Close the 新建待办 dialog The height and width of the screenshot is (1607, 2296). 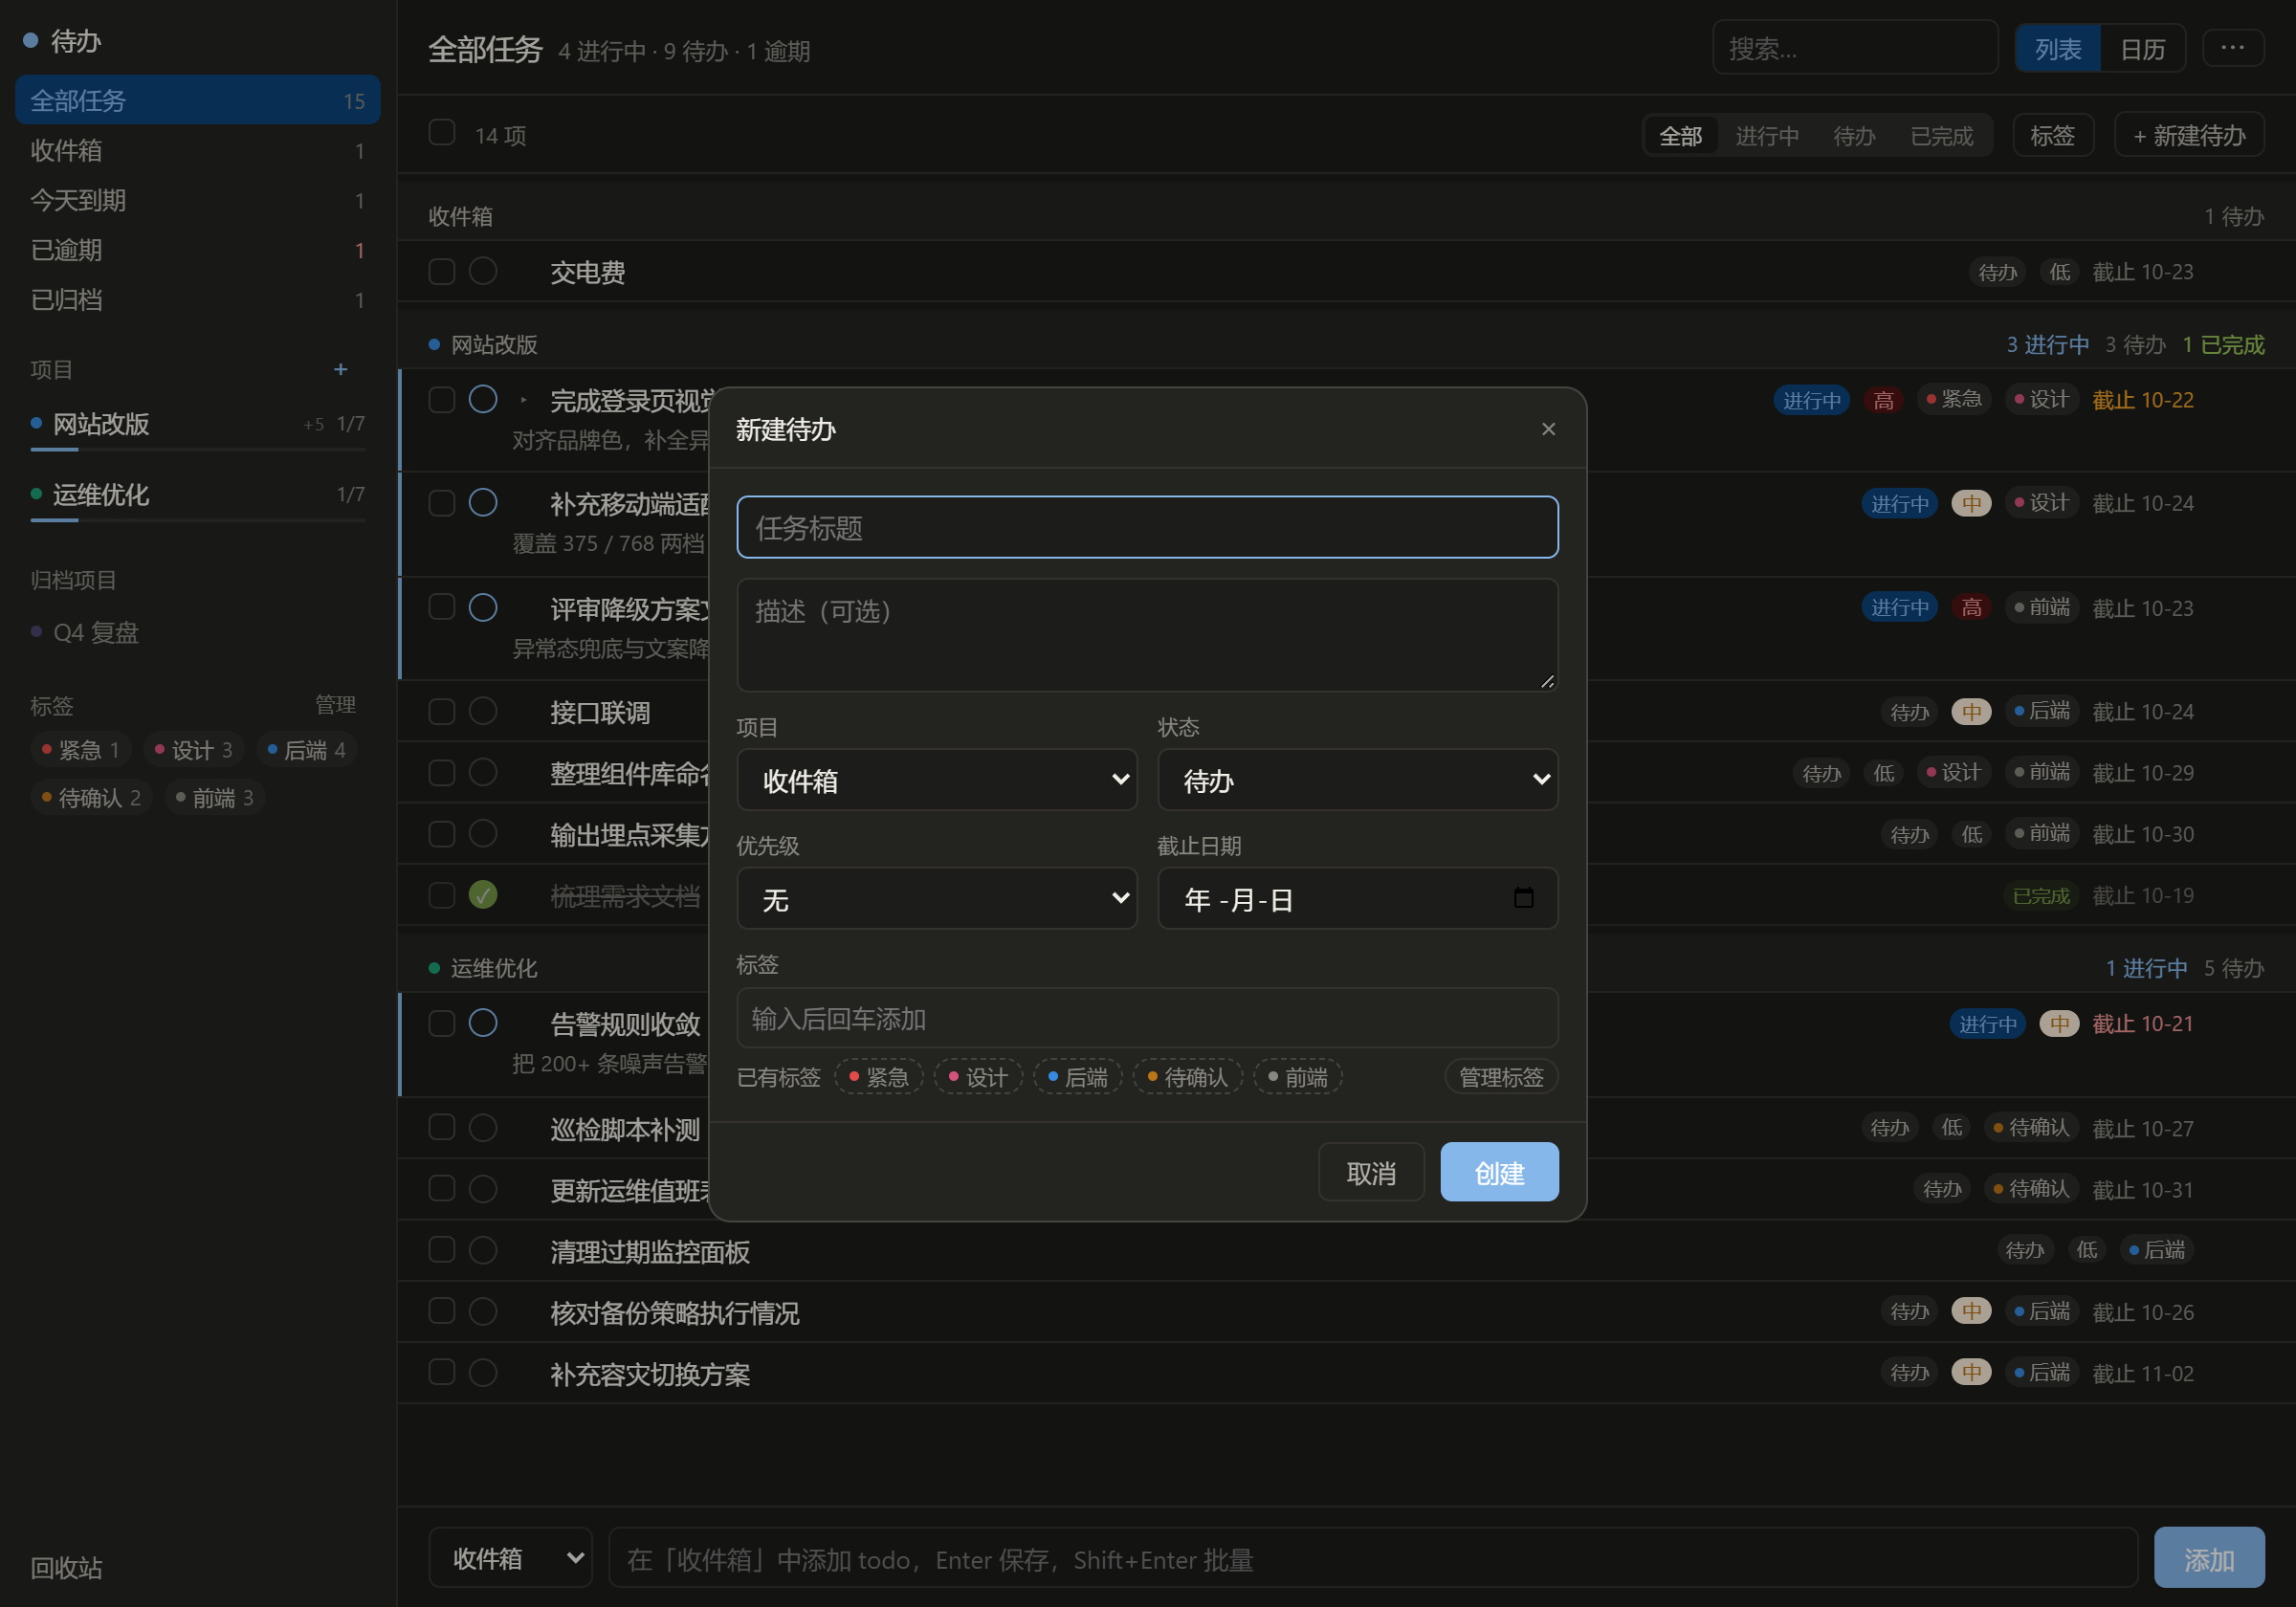click(1548, 429)
